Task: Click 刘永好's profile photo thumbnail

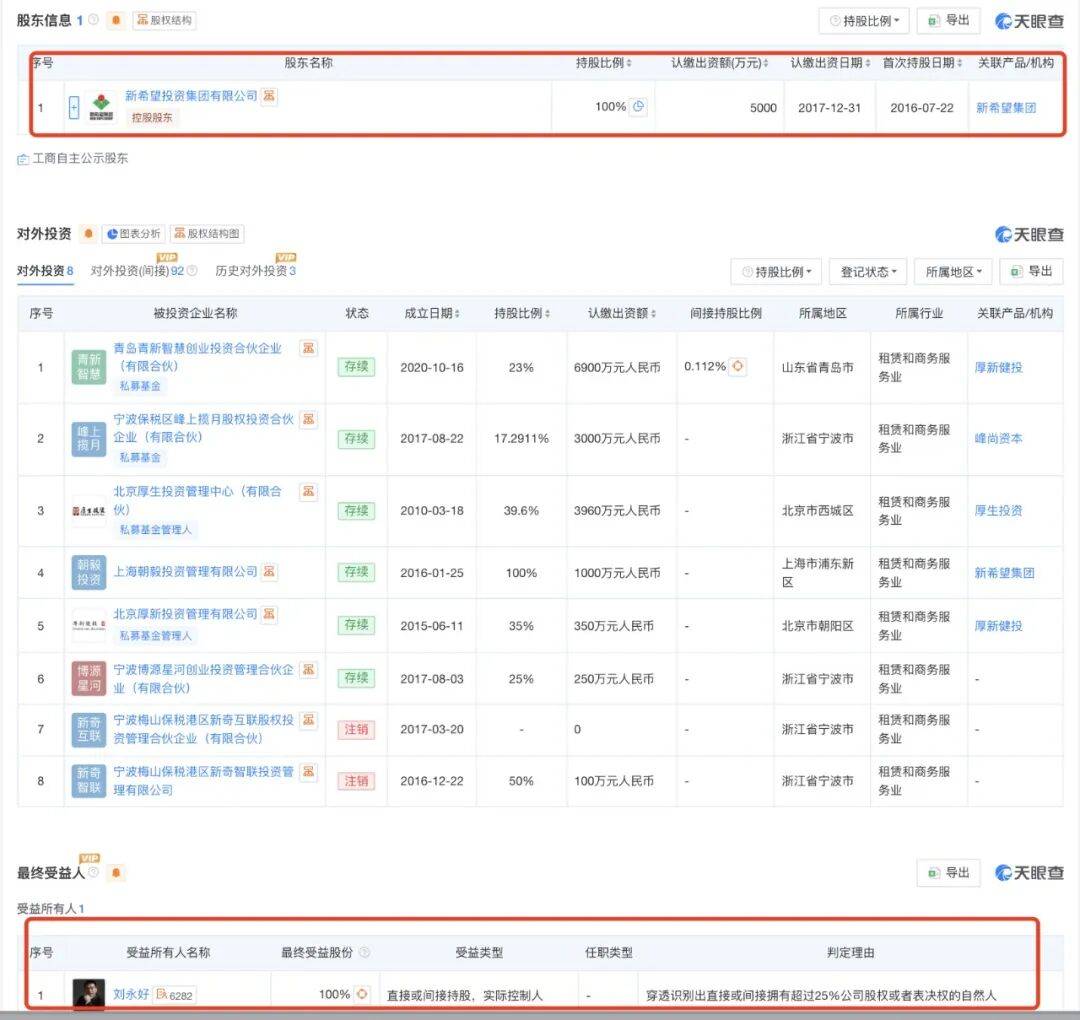Action: coord(88,994)
